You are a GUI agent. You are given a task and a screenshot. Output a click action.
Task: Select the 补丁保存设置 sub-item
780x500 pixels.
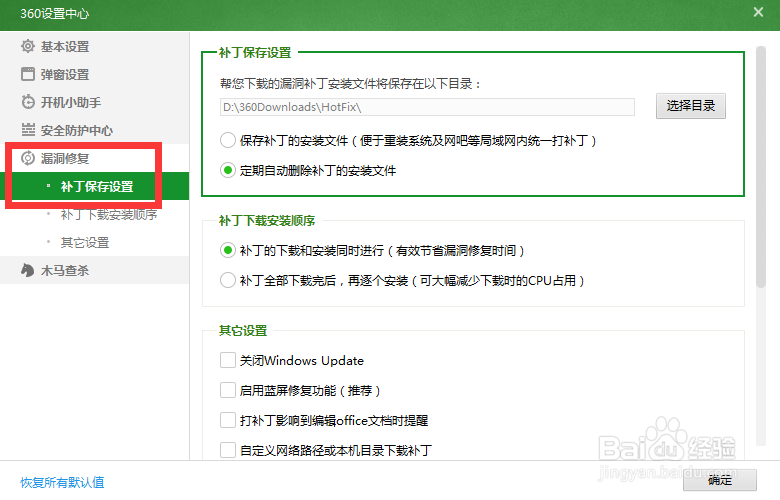pos(95,186)
